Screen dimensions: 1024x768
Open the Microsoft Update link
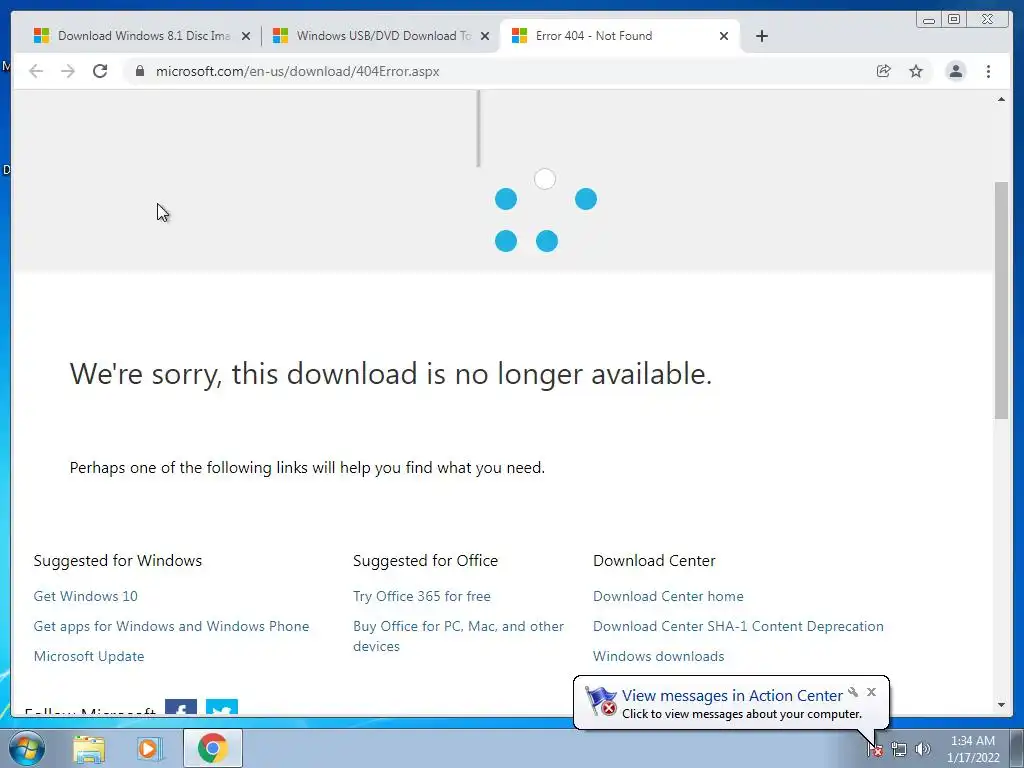tap(89, 656)
